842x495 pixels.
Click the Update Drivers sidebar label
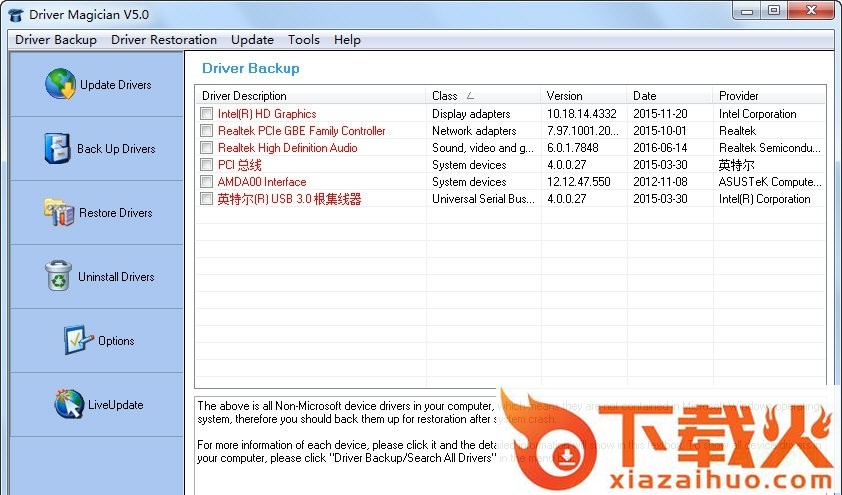(x=115, y=85)
